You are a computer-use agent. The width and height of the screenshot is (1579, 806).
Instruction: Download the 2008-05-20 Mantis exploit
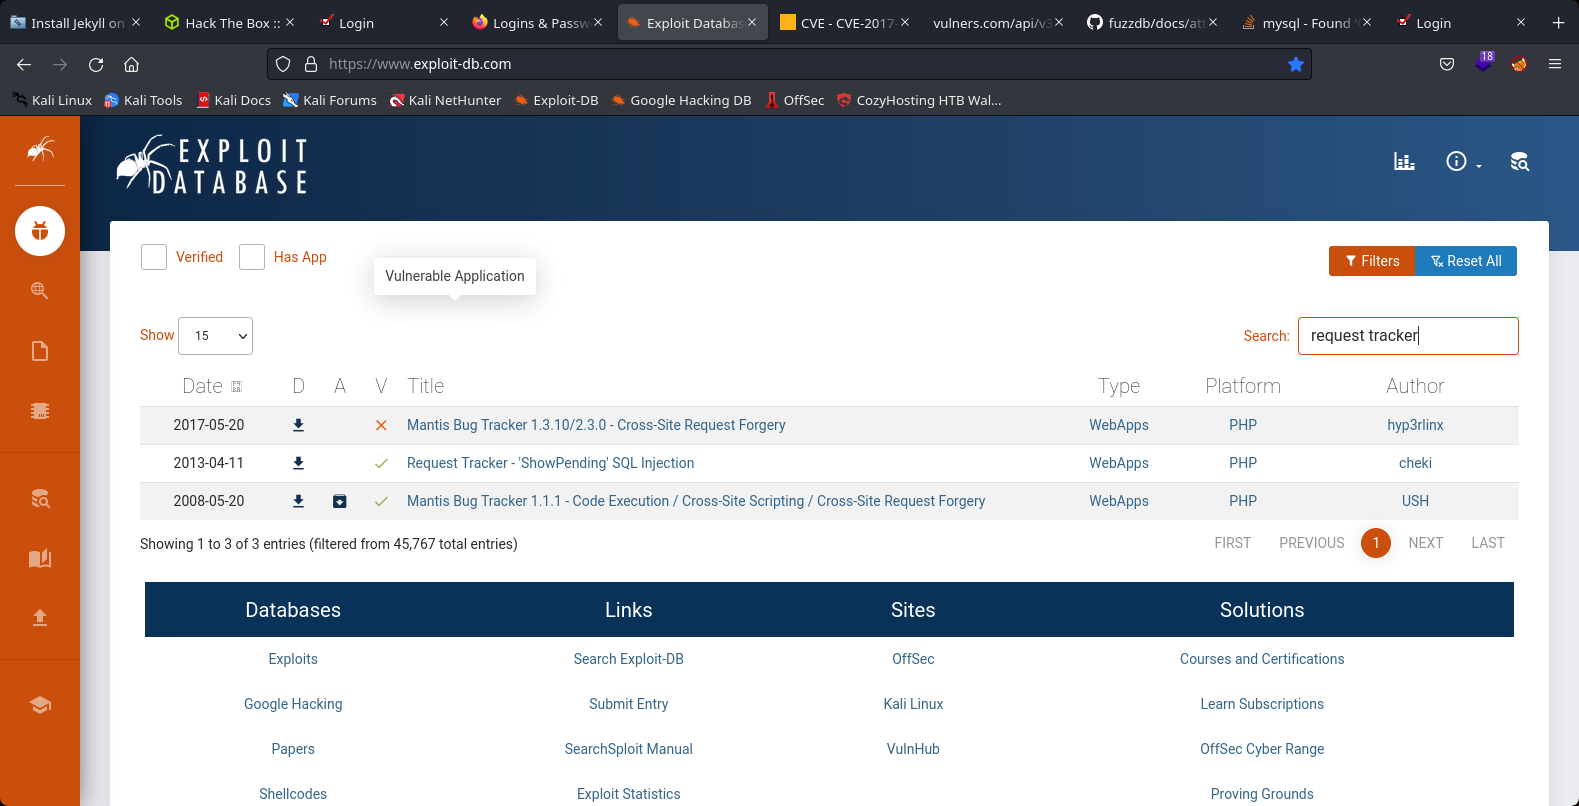(298, 501)
